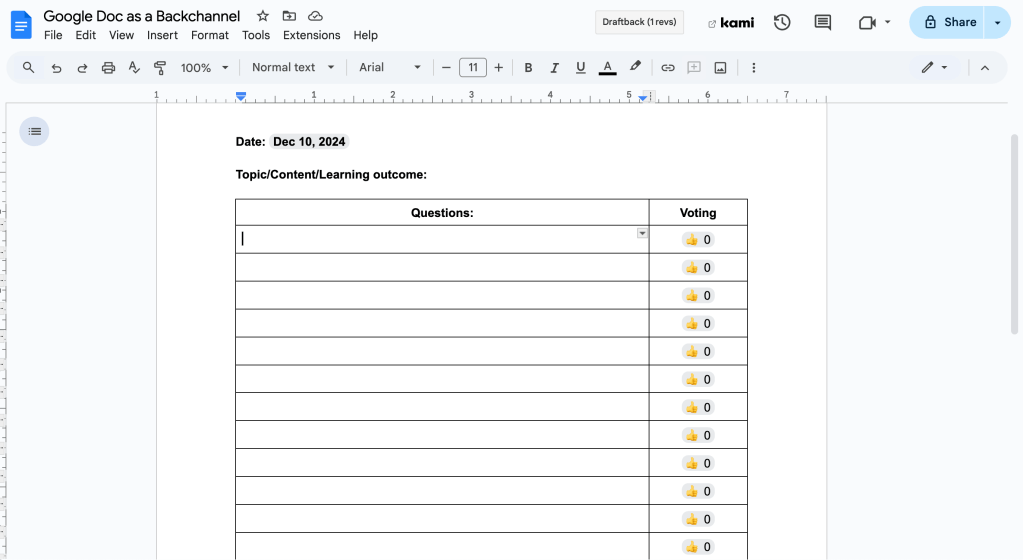Click the Print icon in toolbar
1023x560 pixels.
(x=108, y=68)
